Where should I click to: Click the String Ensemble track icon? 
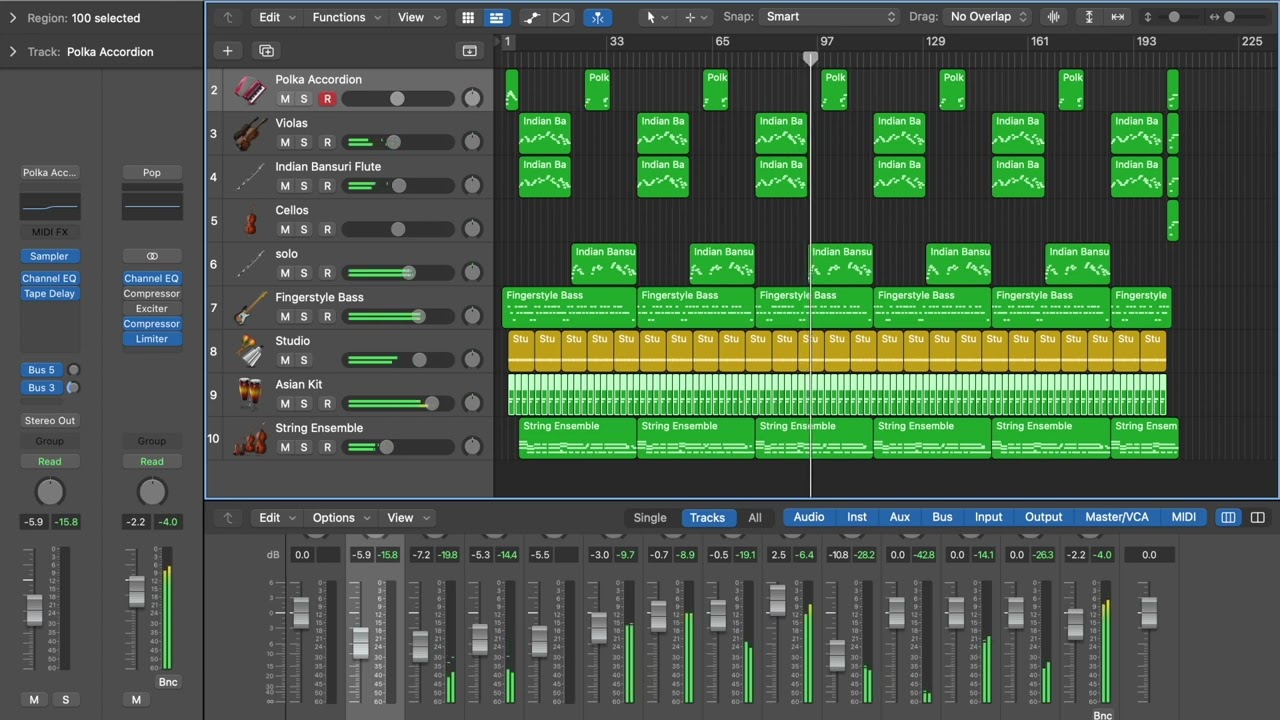[x=250, y=438]
